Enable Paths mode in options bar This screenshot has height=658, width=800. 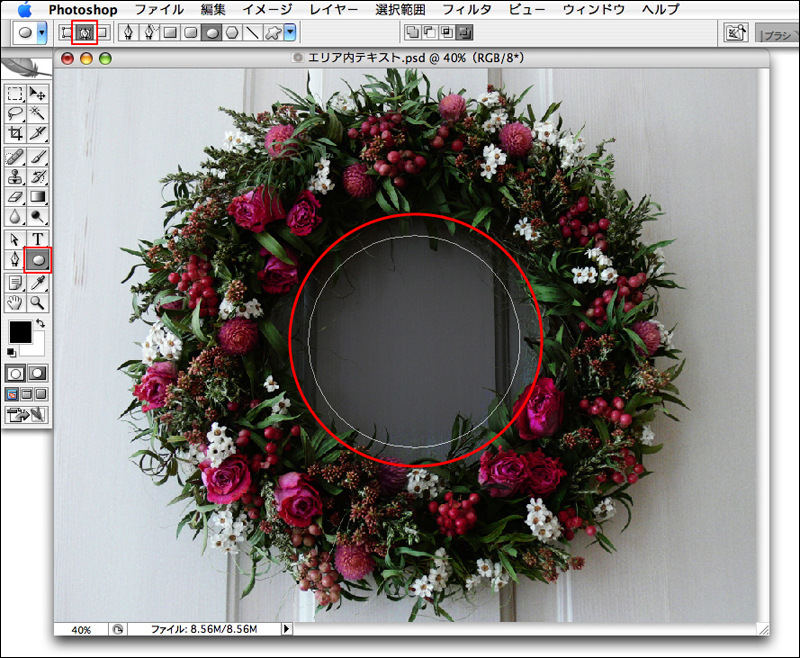(85, 32)
